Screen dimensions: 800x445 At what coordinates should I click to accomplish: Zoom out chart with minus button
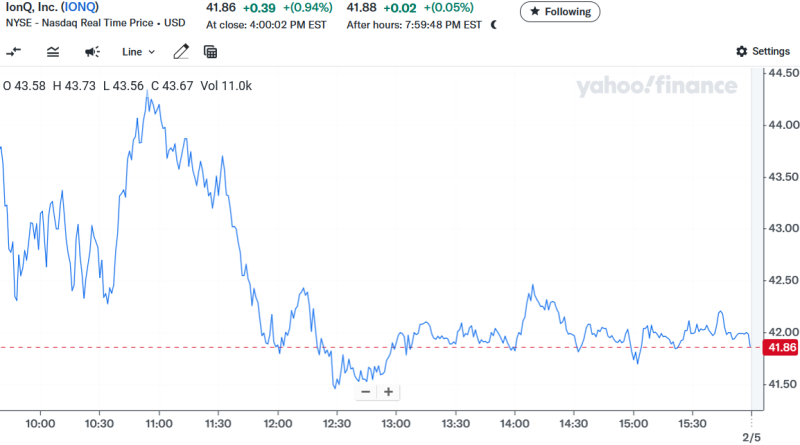365,392
